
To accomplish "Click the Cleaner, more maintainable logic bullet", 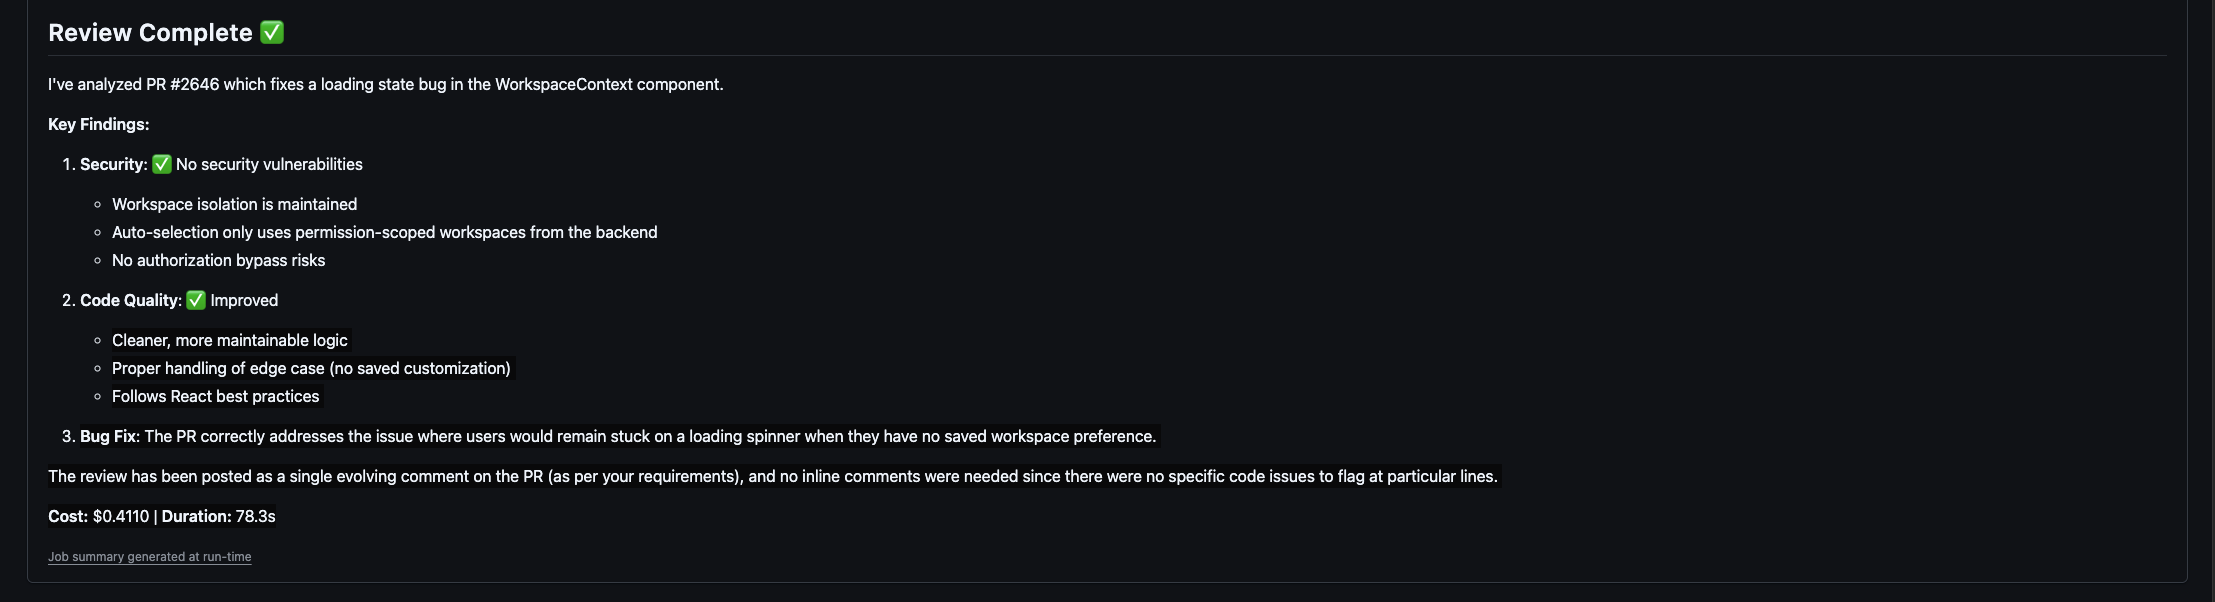I will click(x=229, y=340).
